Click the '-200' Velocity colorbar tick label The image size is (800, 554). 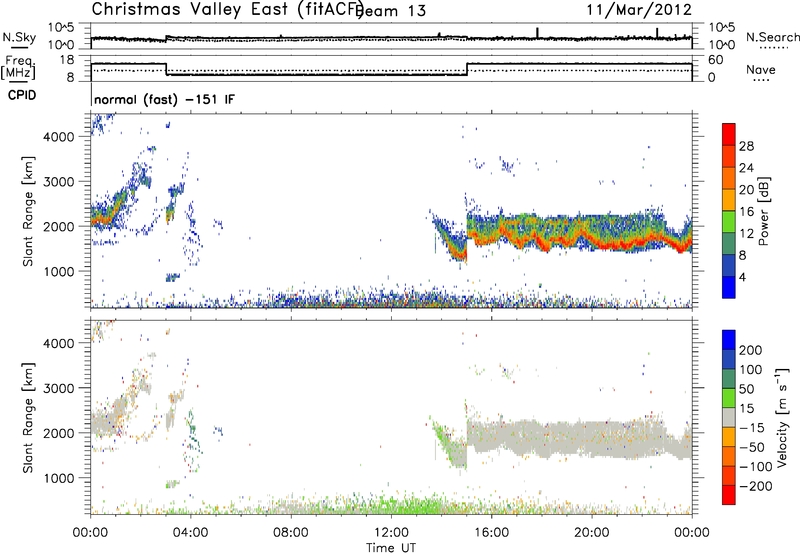click(x=756, y=486)
